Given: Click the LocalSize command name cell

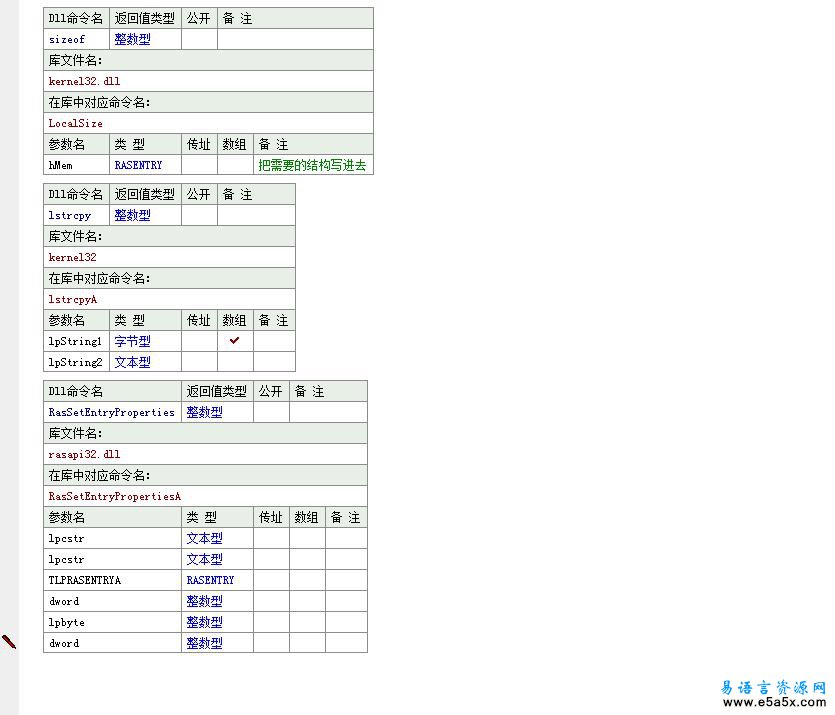Looking at the screenshot, I should (208, 124).
